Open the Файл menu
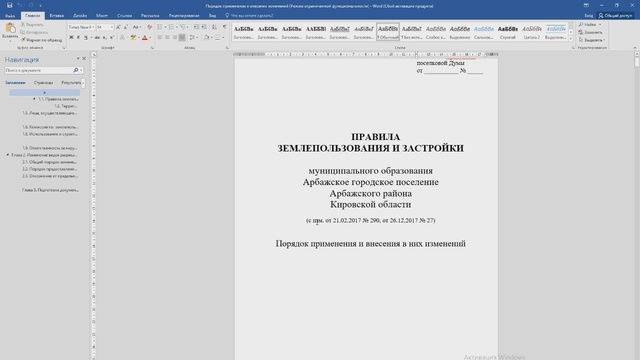 (10, 16)
